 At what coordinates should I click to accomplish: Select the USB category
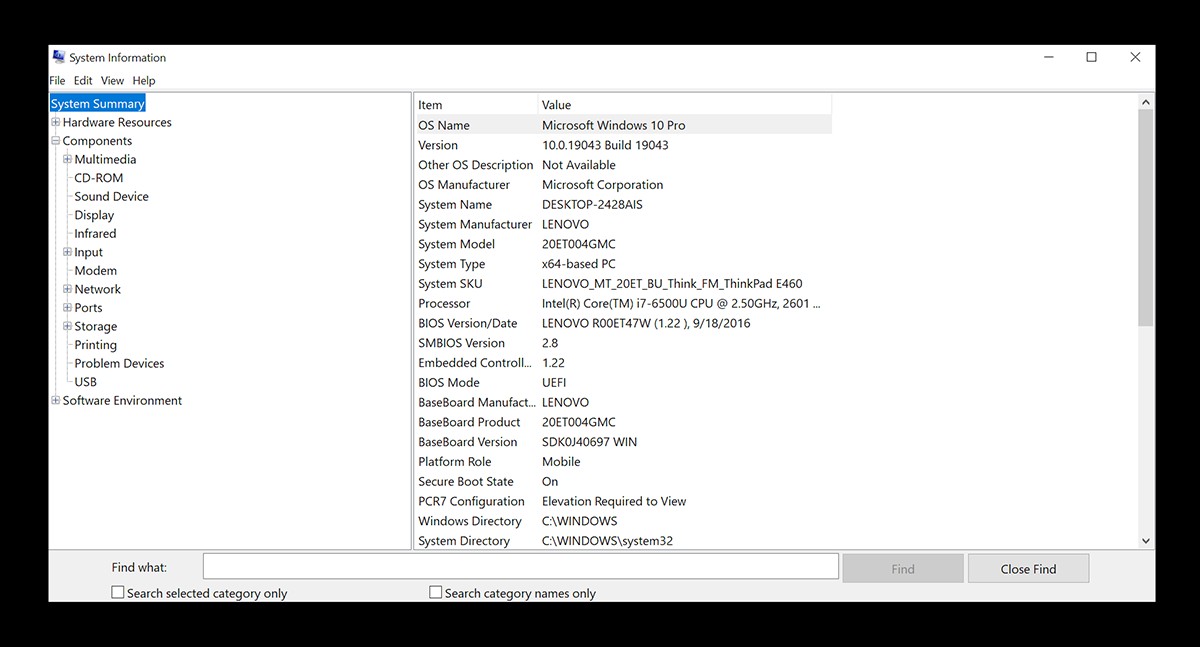pos(85,382)
